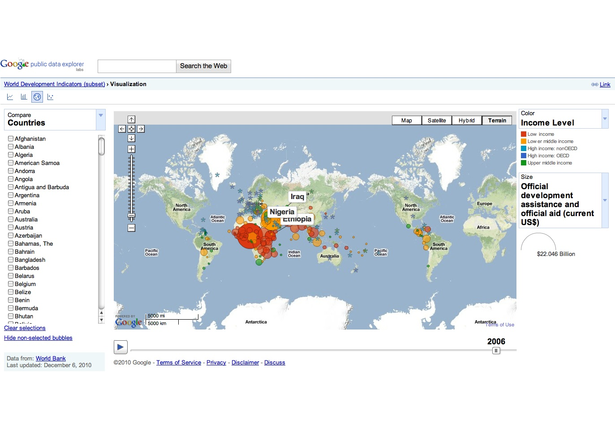Select the map chart view icon
This screenshot has height=424, width=615.
point(37,97)
